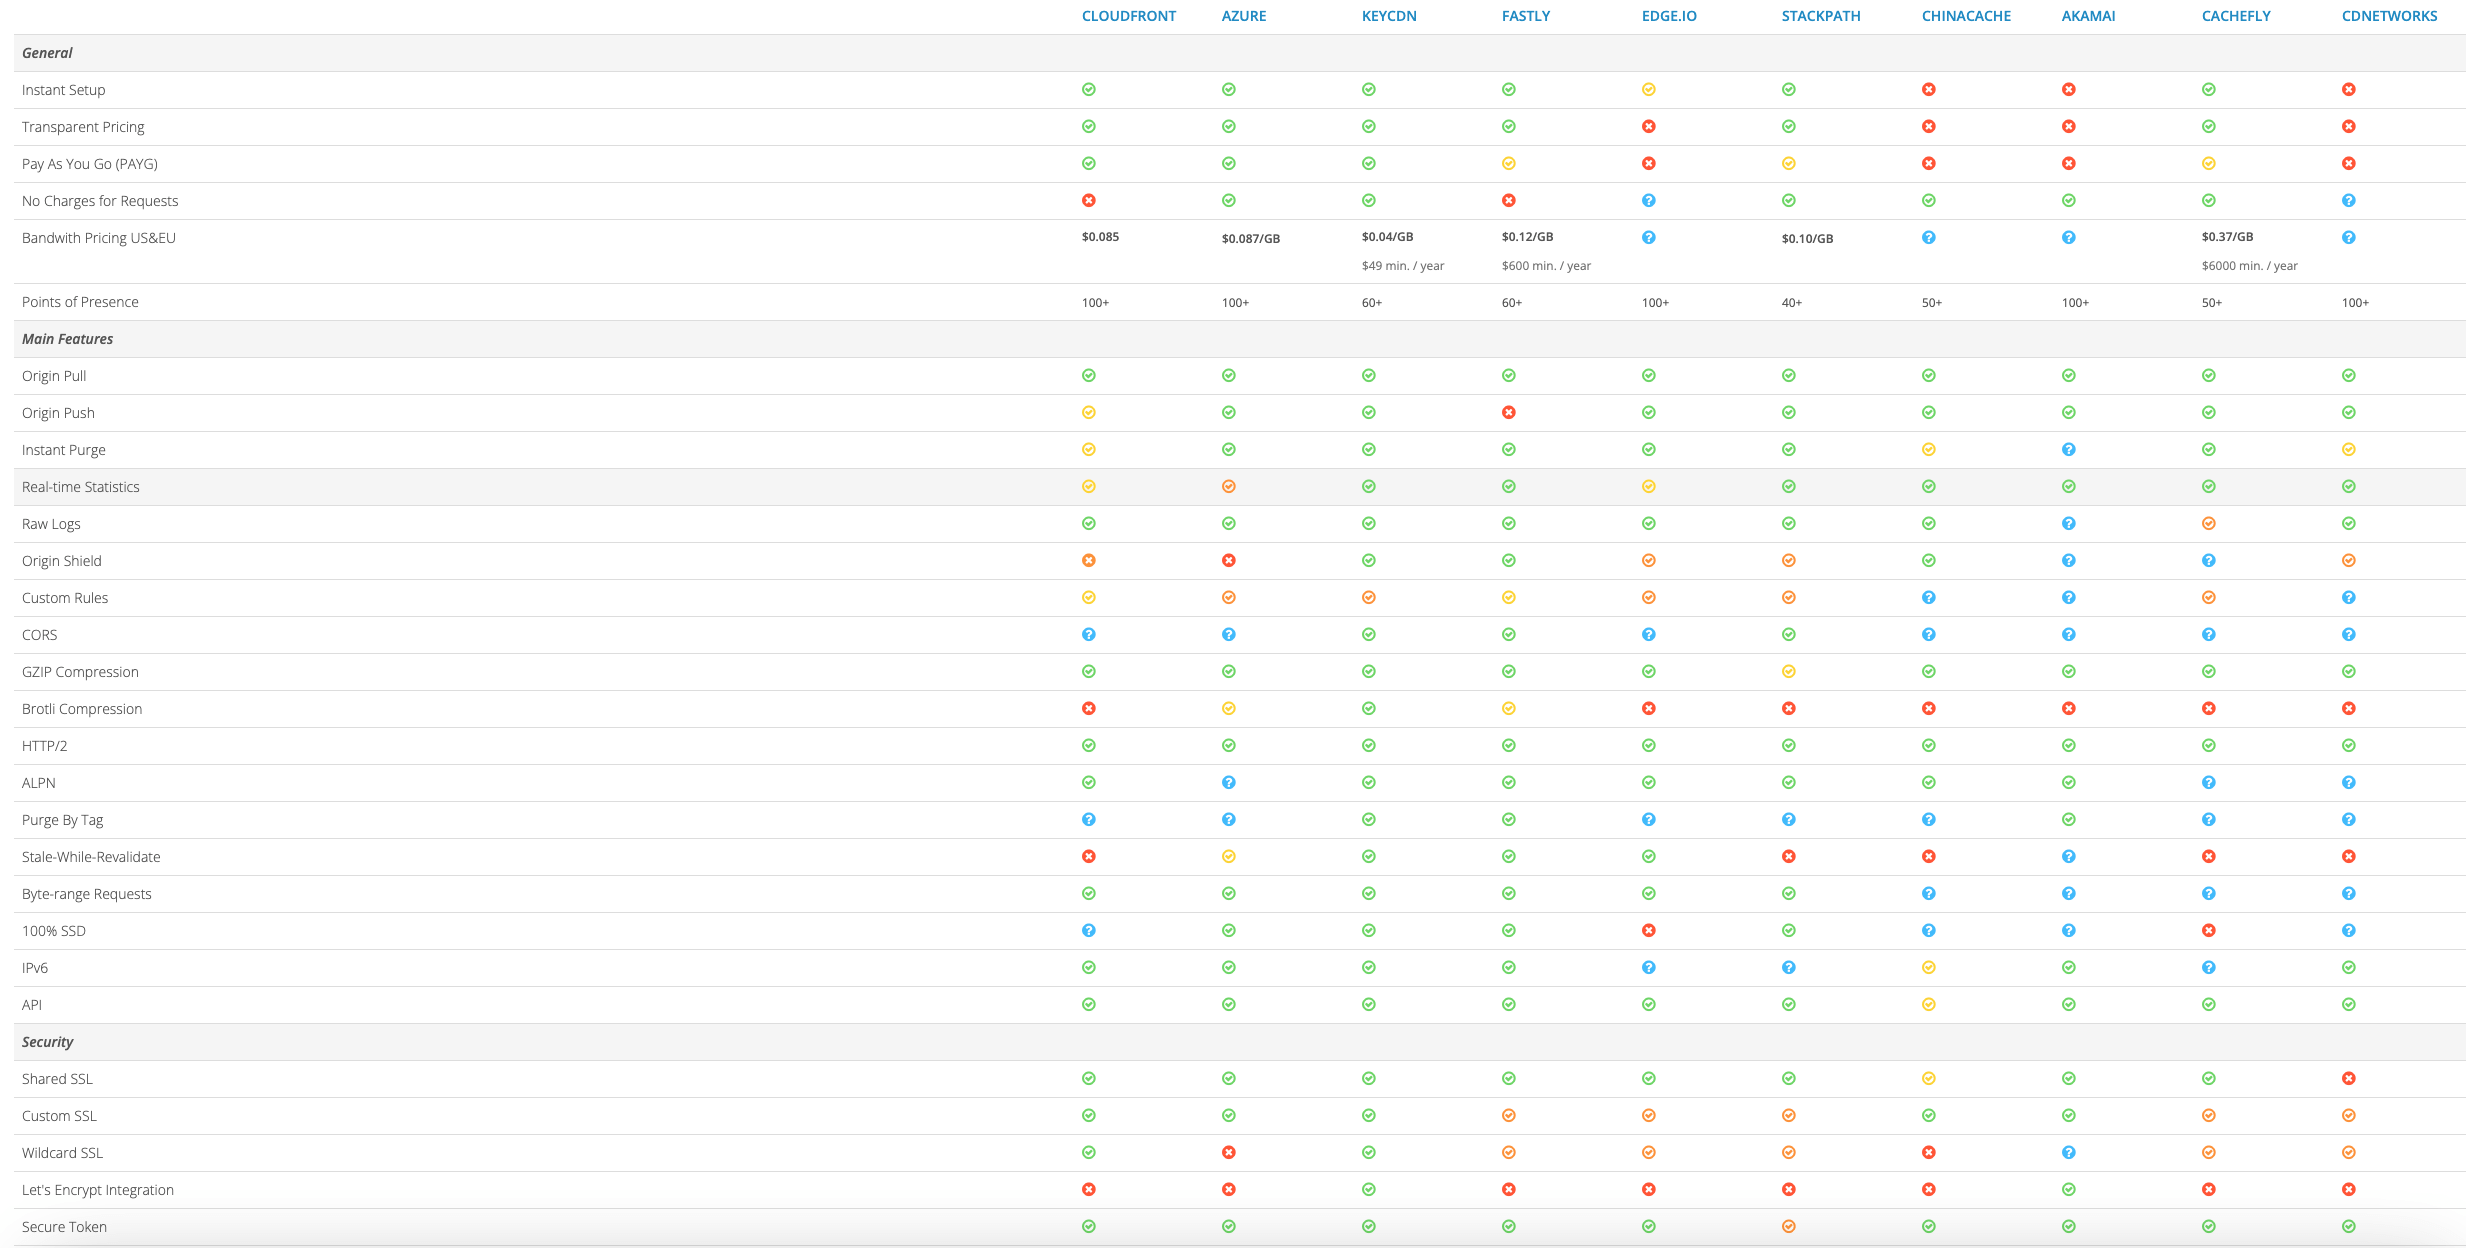Screen dimensions: 2466x1248
Task: Click red cross for Azure Origin Shield
Action: point(1229,561)
